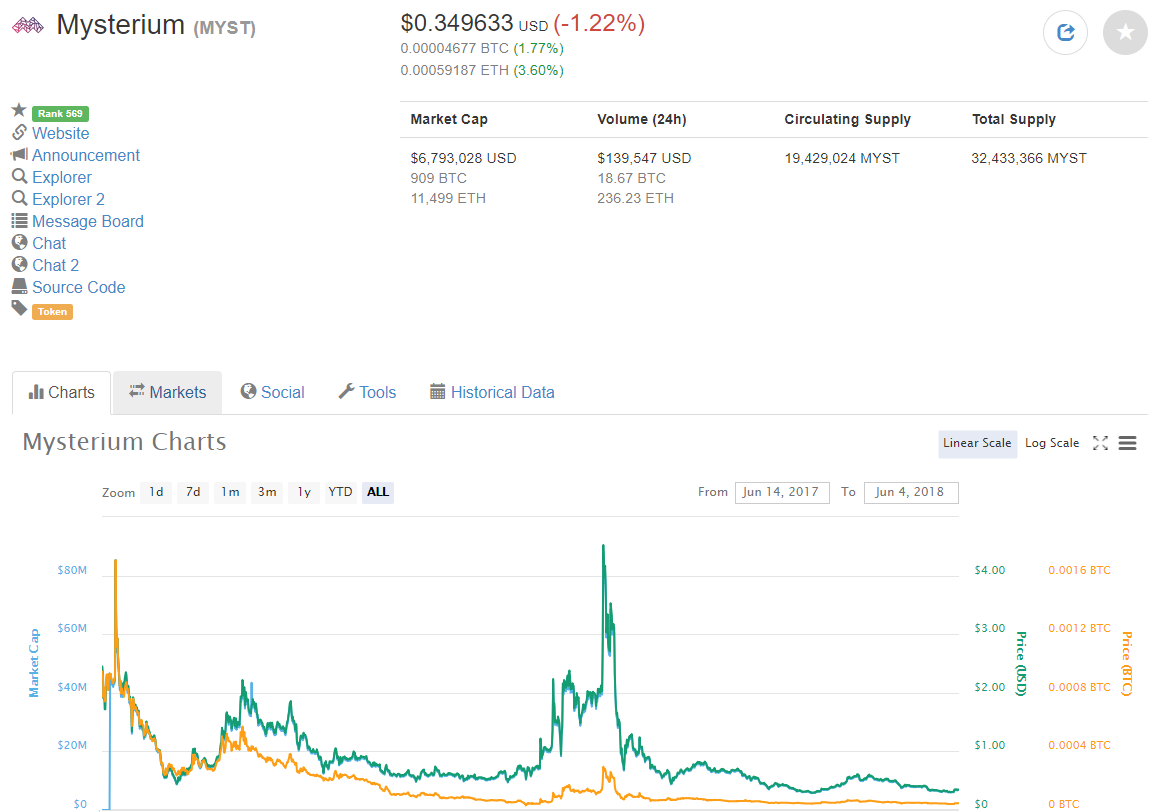Click the tag icon beside Token badge
The width and height of the screenshot is (1166, 812).
19,309
